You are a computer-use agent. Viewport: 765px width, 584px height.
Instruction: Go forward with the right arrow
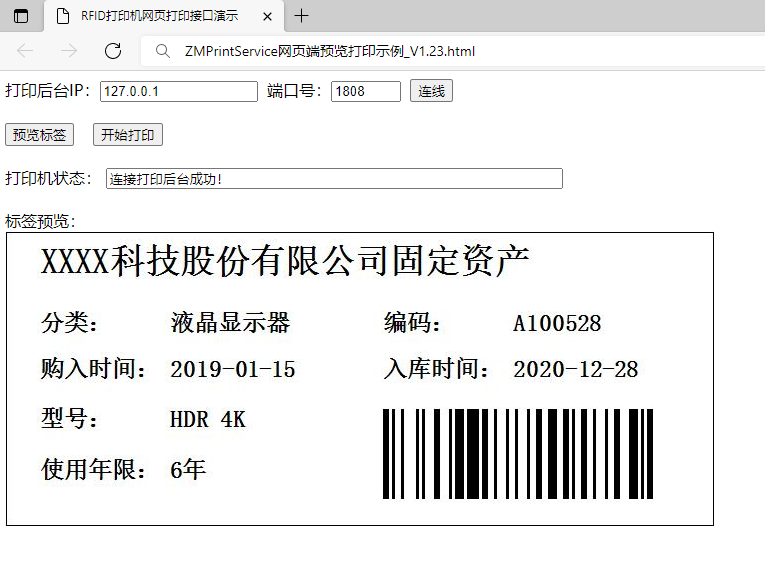tap(69, 51)
